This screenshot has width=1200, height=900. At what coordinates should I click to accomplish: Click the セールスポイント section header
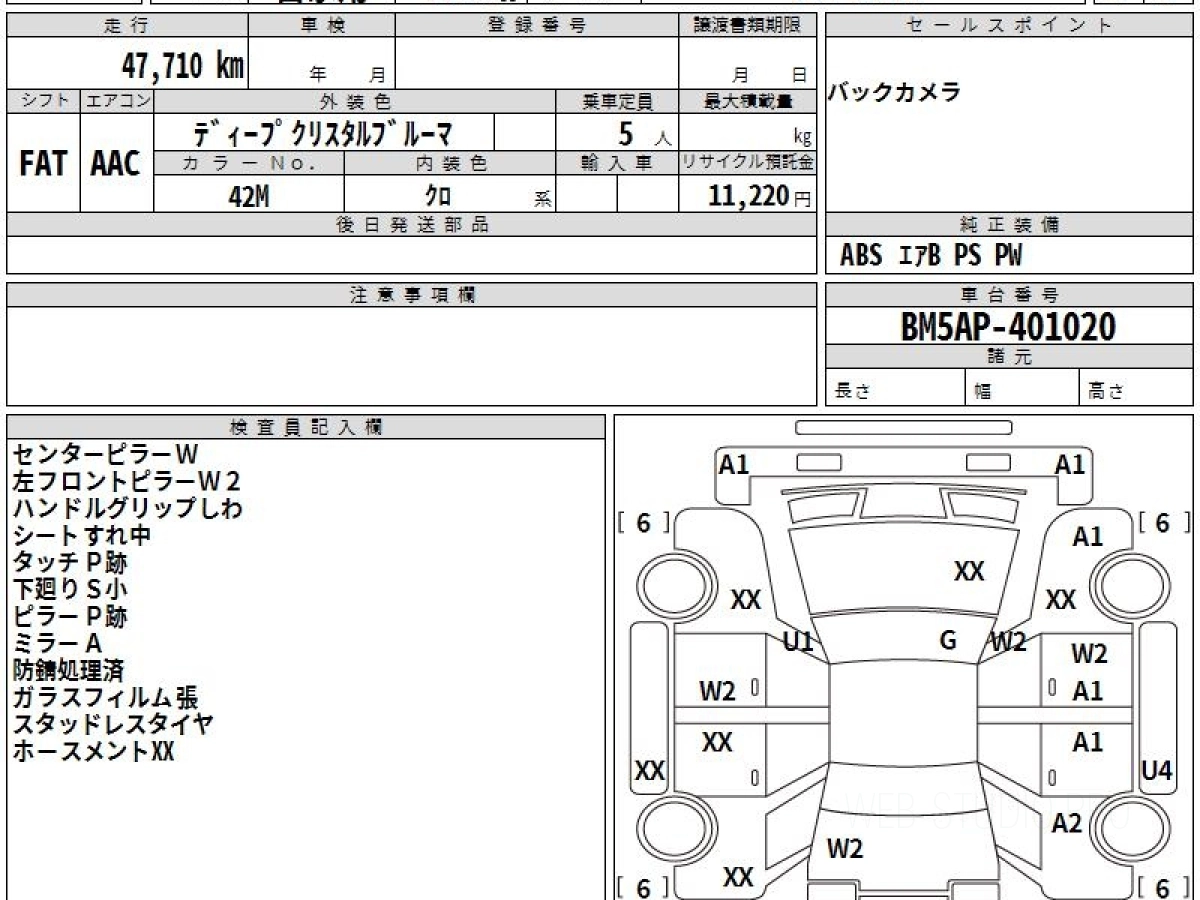(x=1009, y=26)
